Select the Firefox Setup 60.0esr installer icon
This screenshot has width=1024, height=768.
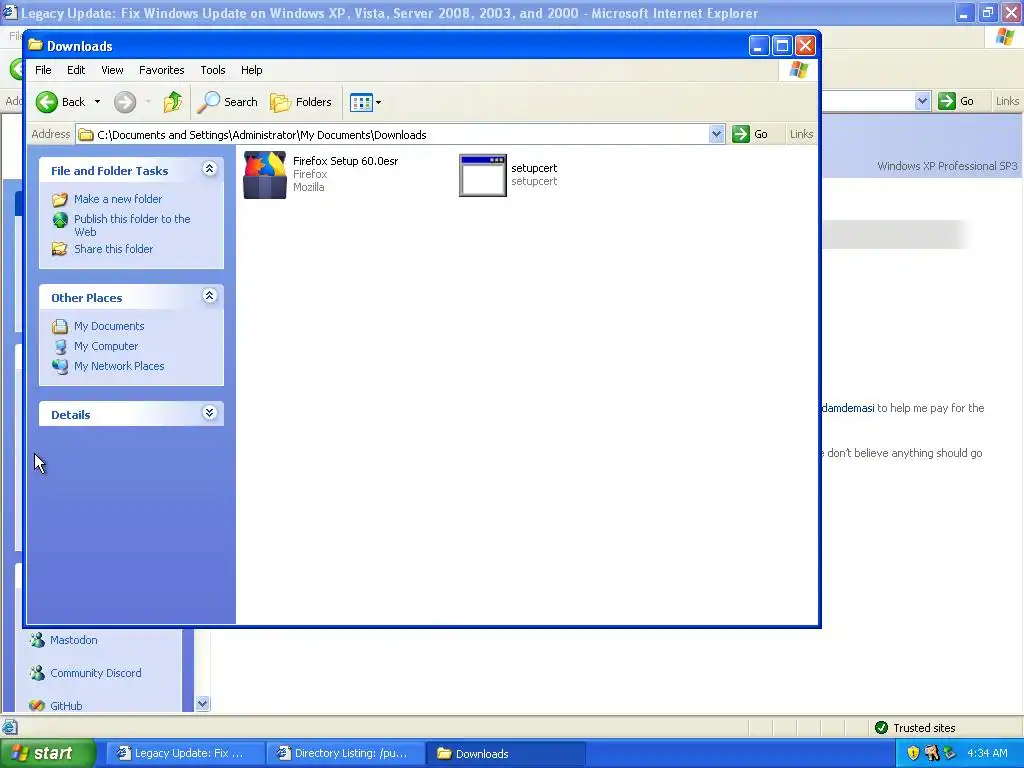264,174
